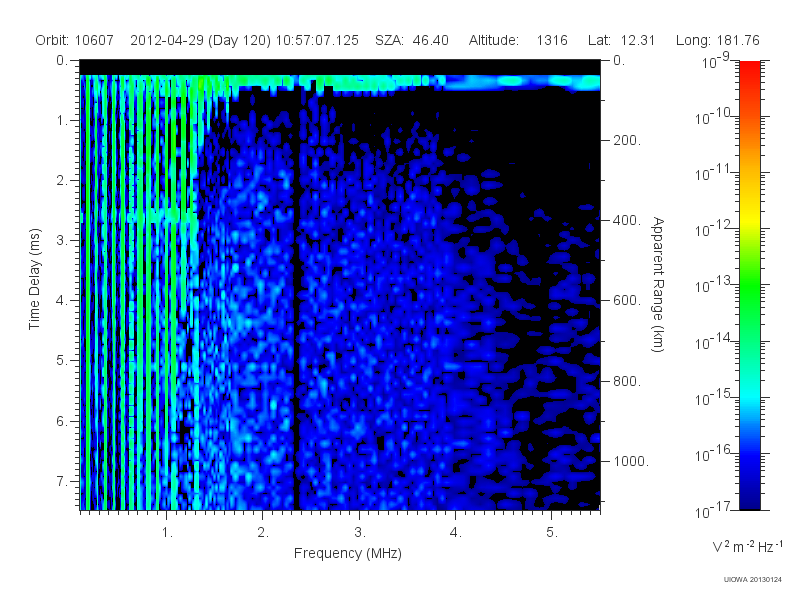Viewport: 800px width, 600px height.
Task: Click the 'Time Delay (ms)' axis label
Action: click(34, 279)
